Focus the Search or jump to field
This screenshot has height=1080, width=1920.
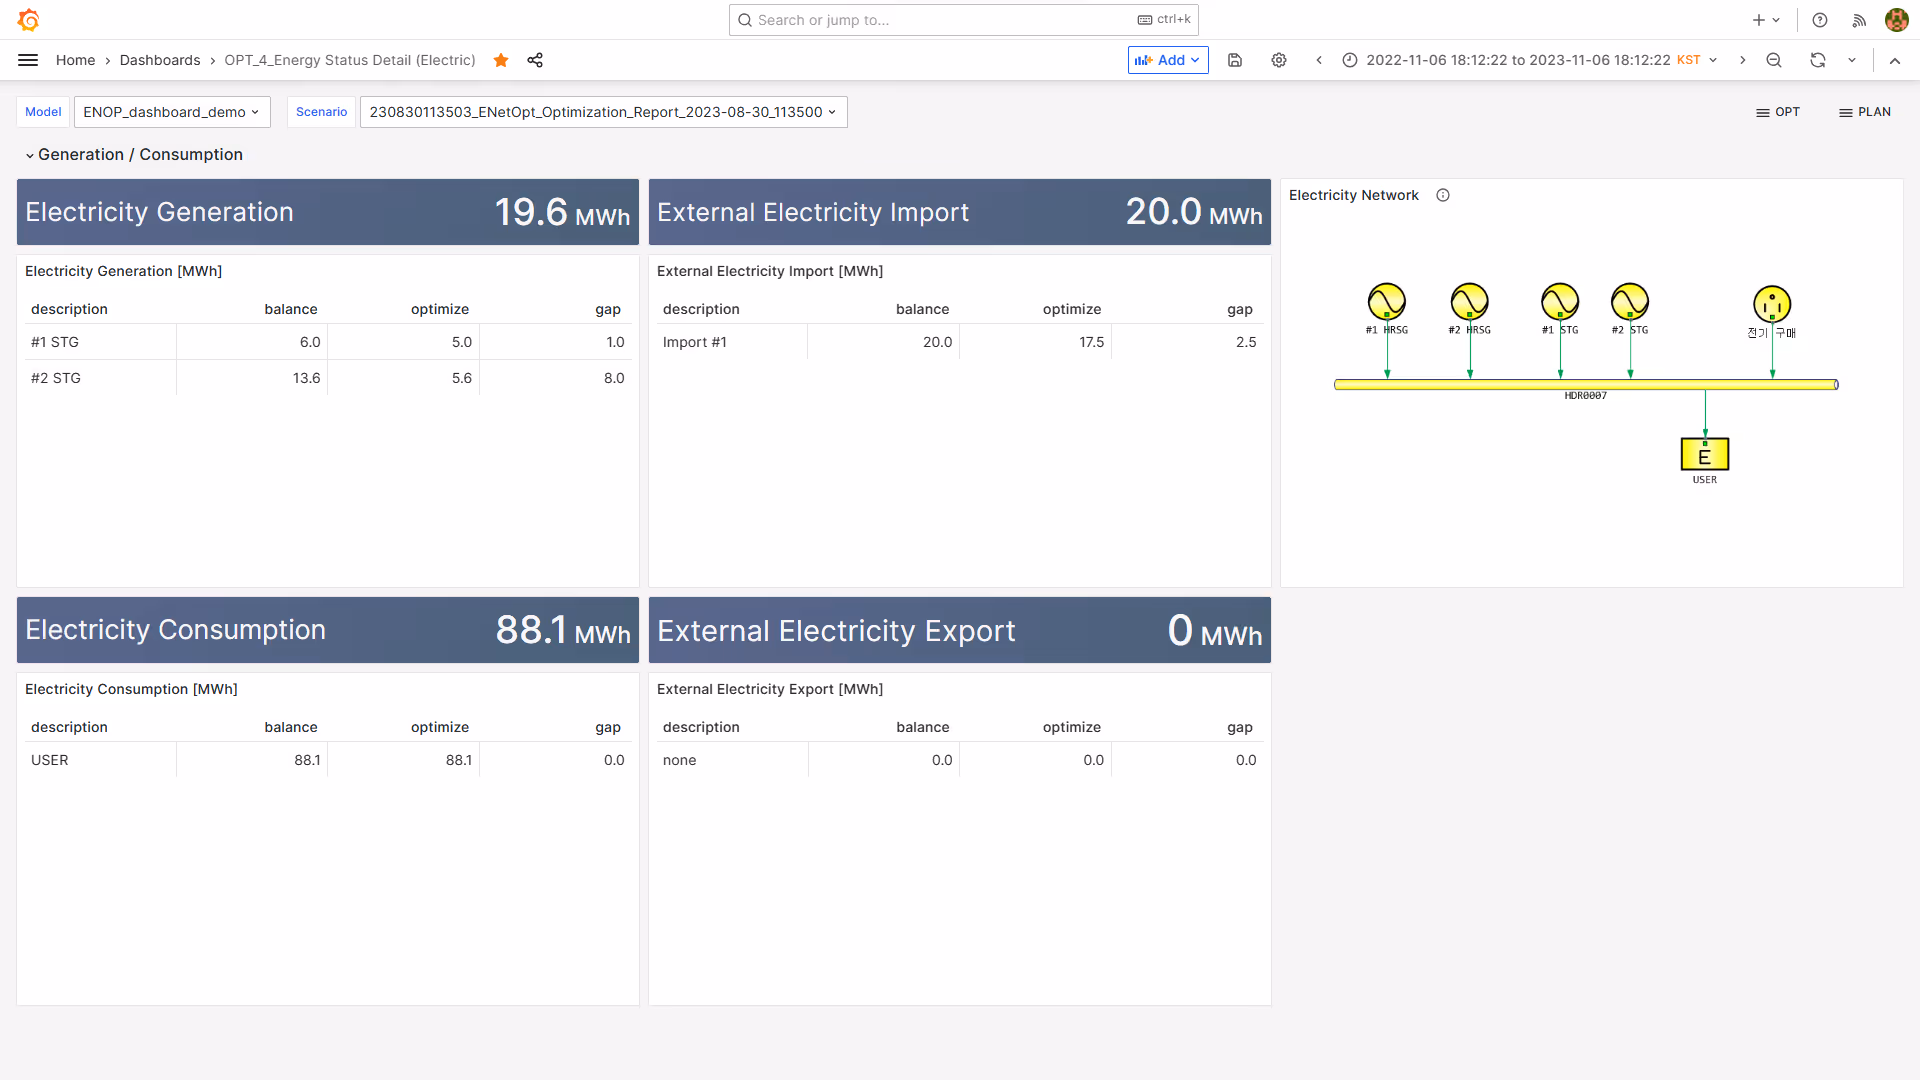963,20
